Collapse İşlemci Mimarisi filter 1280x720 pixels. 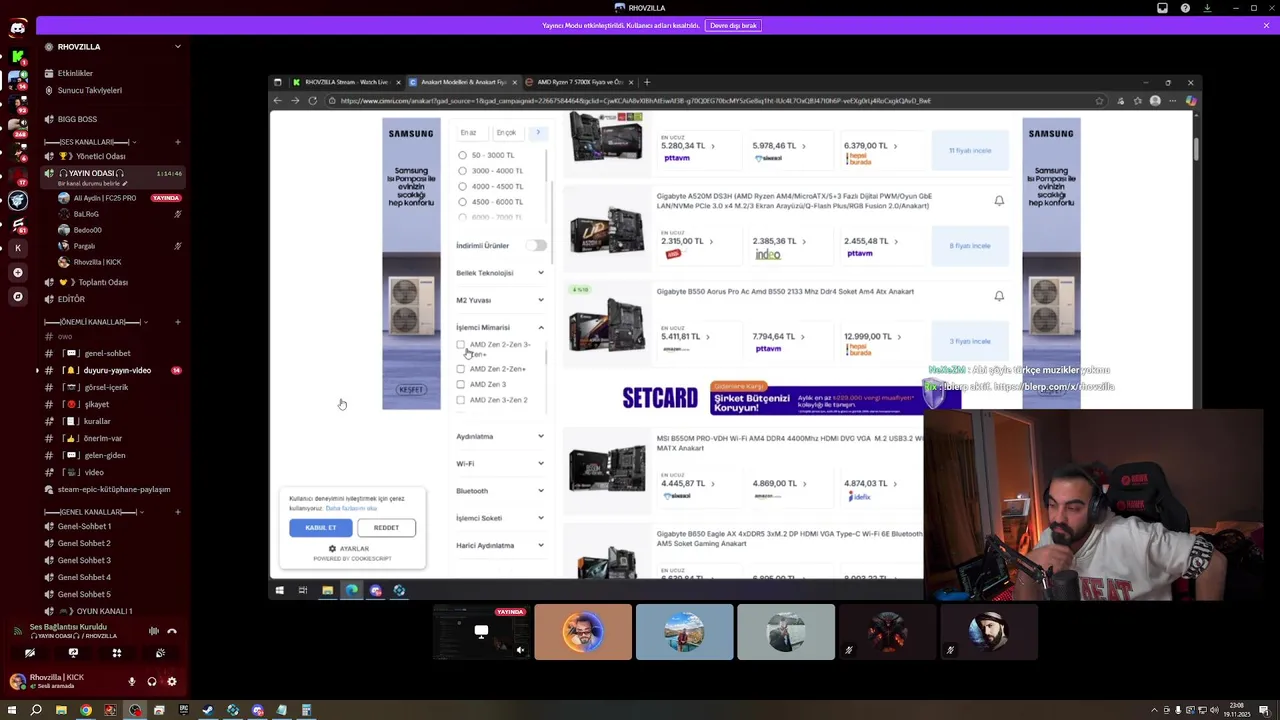pyautogui.click(x=500, y=327)
